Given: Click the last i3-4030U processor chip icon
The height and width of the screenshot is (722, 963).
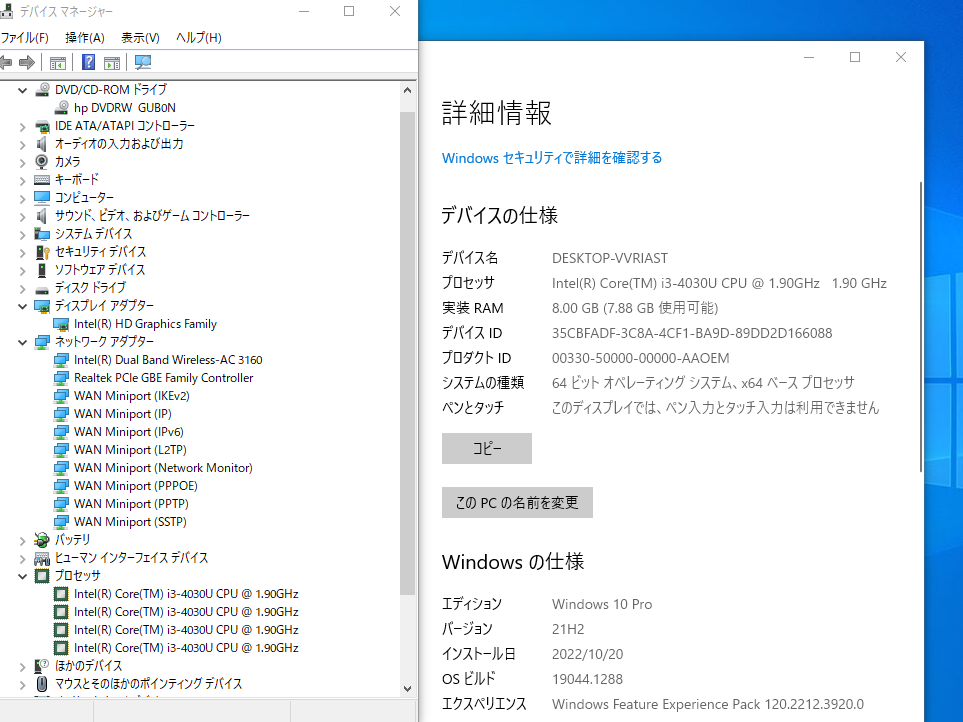Looking at the screenshot, I should tap(61, 648).
